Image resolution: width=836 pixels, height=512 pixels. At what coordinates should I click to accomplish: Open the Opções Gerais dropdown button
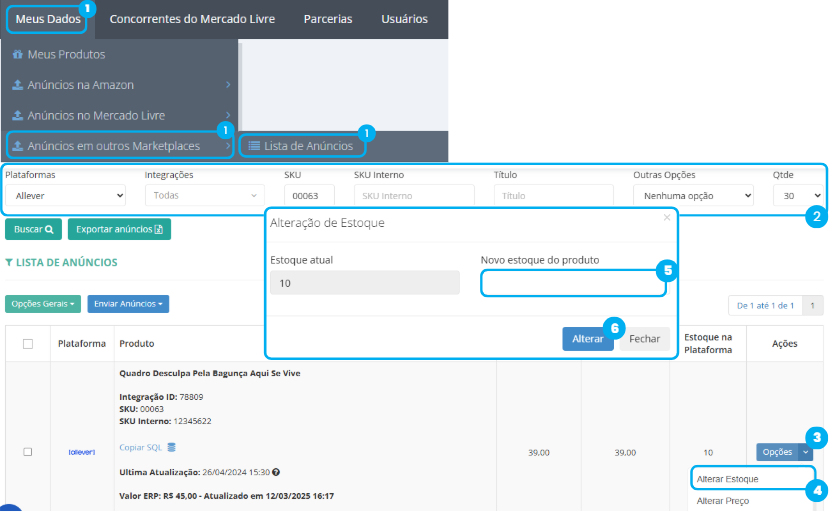point(43,304)
